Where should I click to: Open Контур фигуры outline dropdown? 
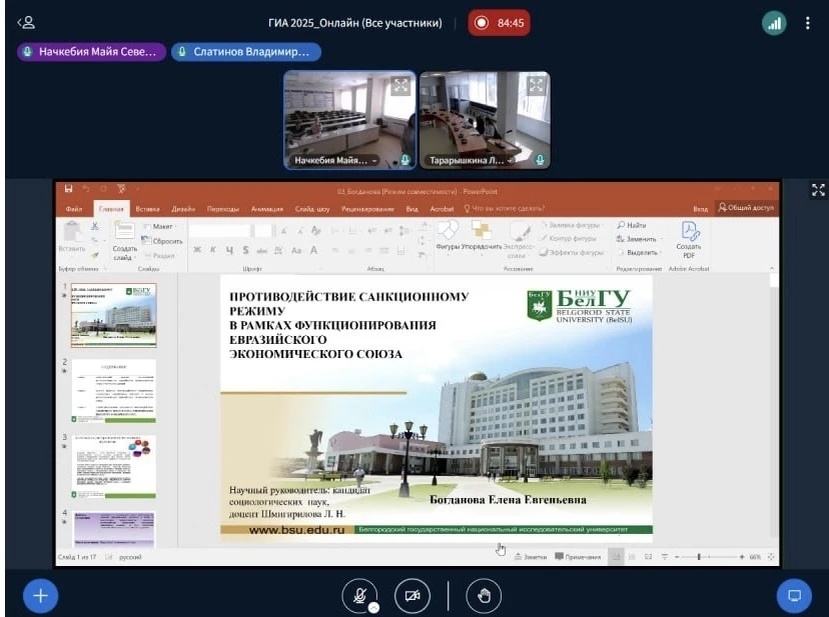(x=569, y=238)
